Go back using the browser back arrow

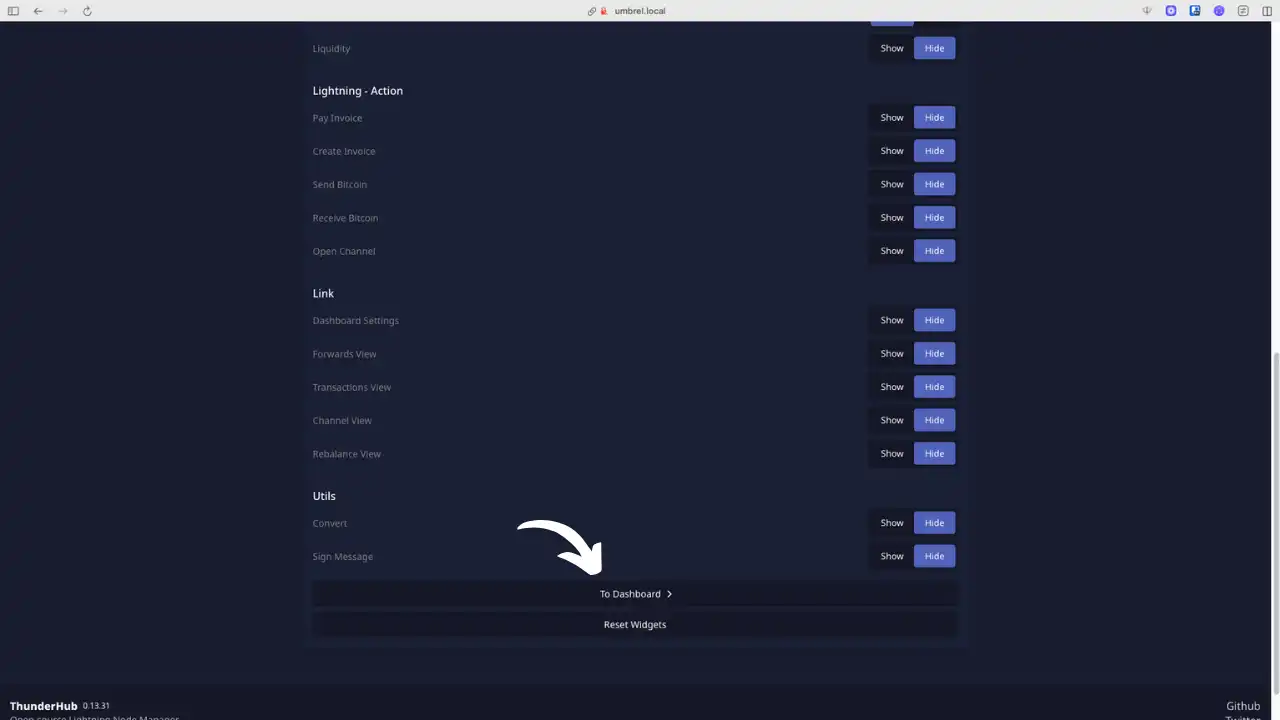coord(38,11)
